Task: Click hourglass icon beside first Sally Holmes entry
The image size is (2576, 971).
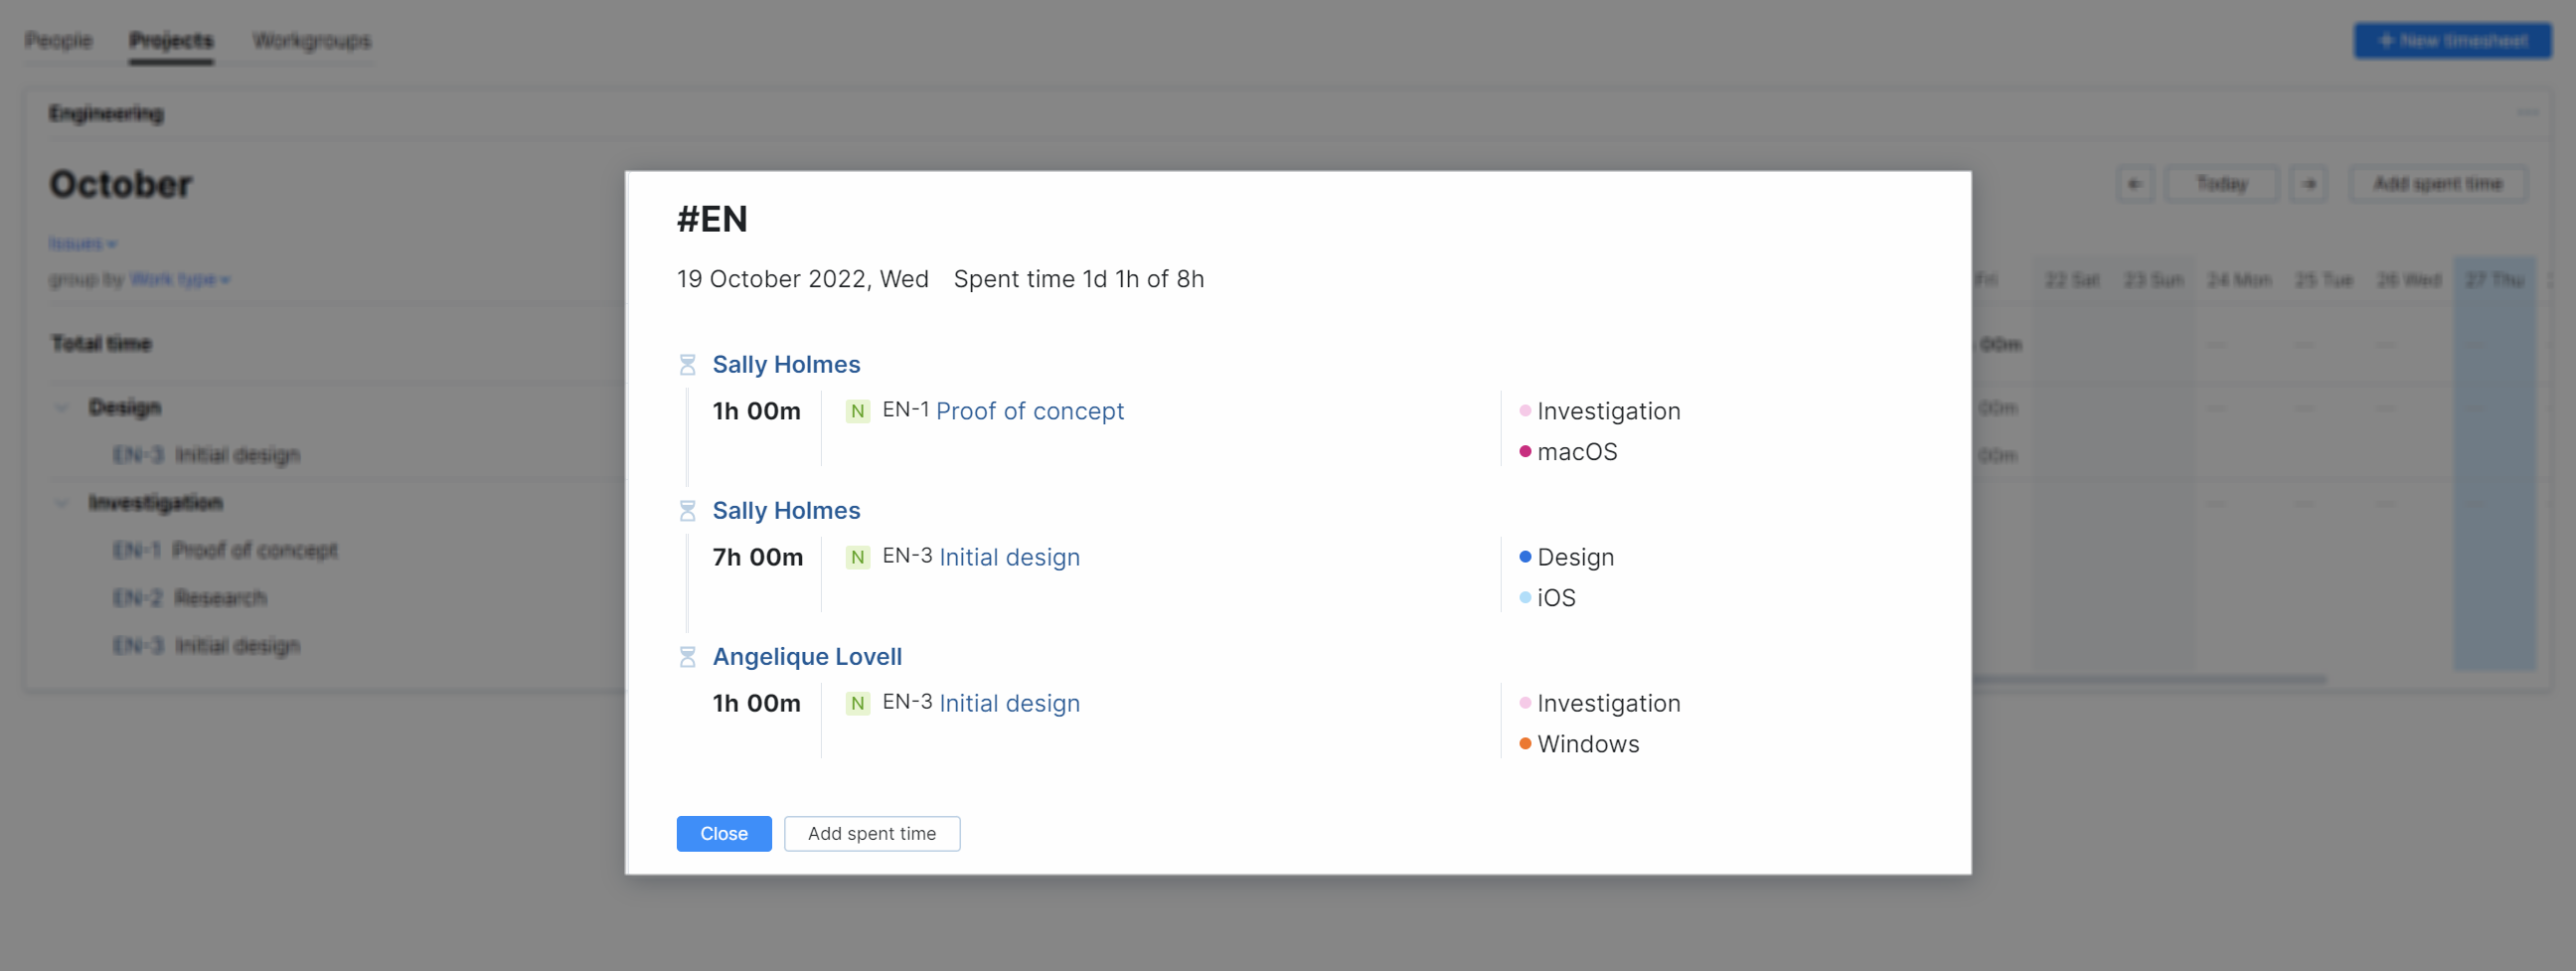Action: 687,365
